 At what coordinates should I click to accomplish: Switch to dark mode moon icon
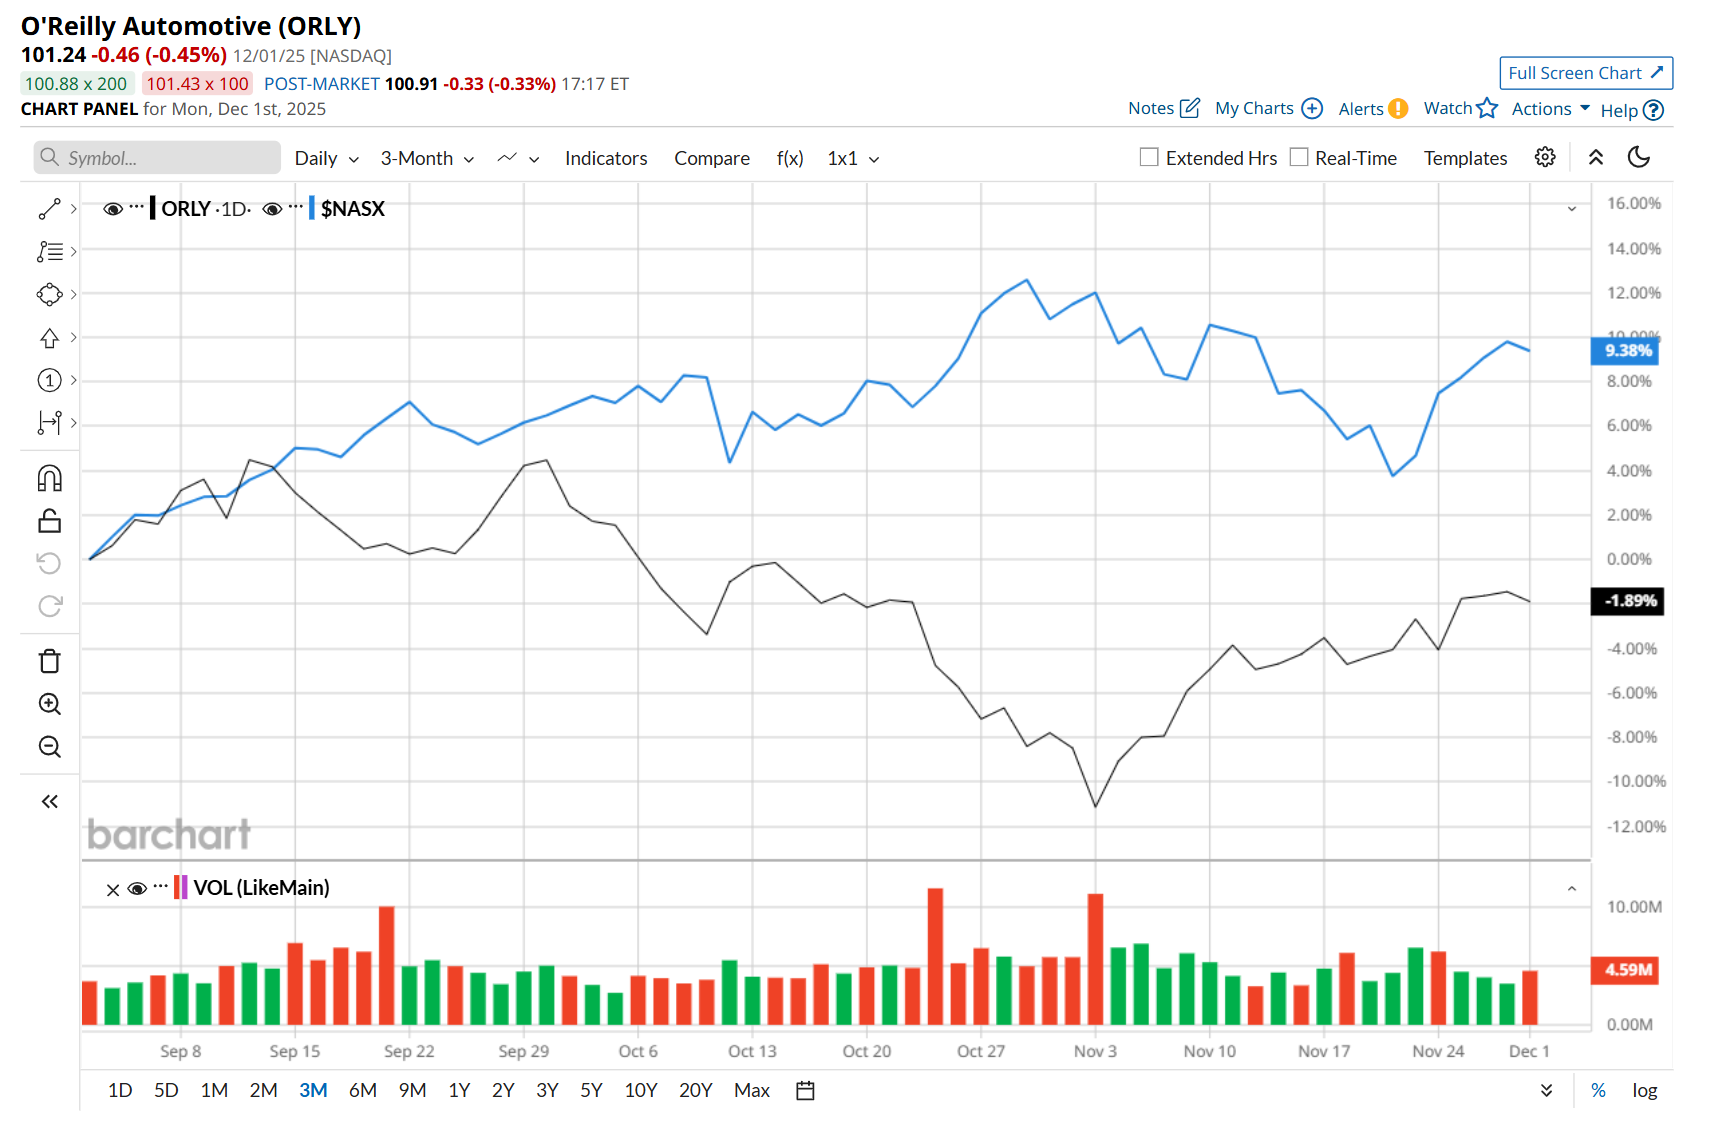[x=1638, y=157]
